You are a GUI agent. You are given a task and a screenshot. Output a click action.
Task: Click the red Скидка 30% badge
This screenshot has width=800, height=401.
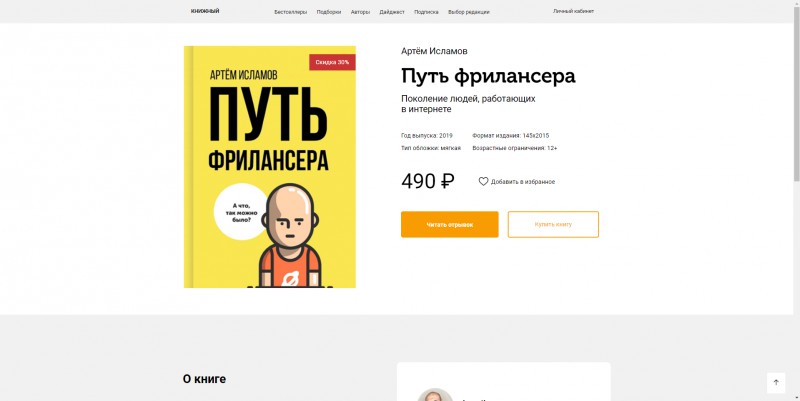coord(332,62)
